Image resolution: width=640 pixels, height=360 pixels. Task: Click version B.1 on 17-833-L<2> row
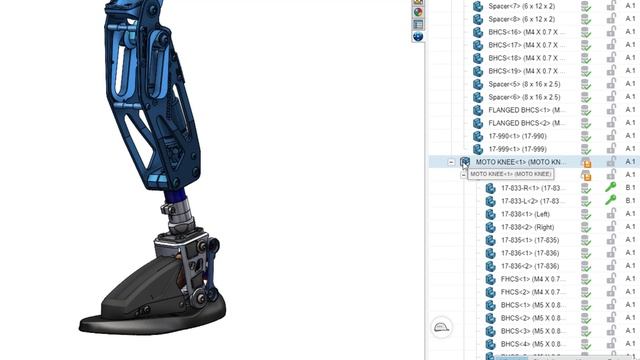[x=630, y=201]
